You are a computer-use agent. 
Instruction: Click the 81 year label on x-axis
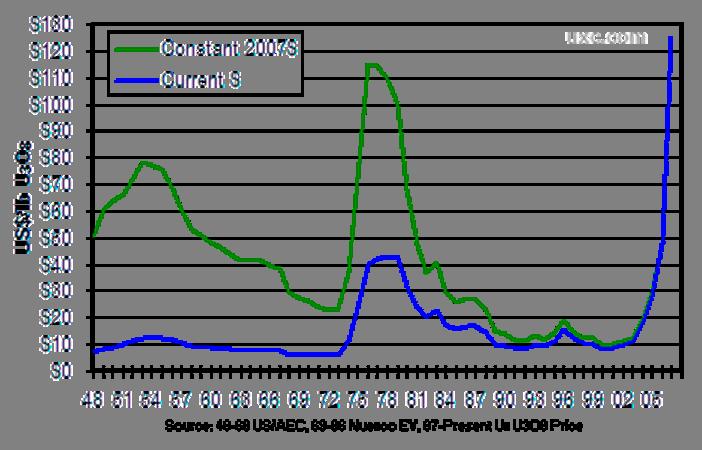416,400
